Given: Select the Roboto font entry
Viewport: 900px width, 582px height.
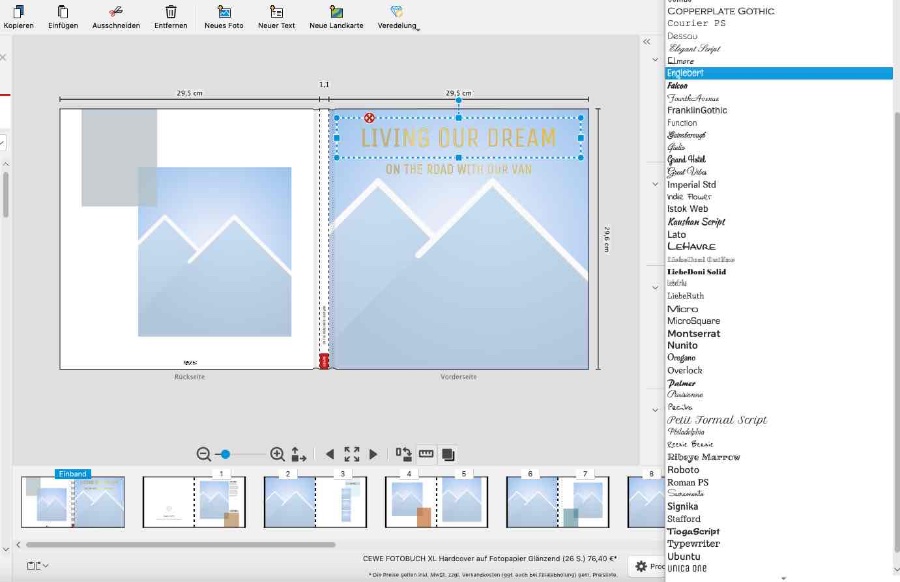Looking at the screenshot, I should point(683,470).
